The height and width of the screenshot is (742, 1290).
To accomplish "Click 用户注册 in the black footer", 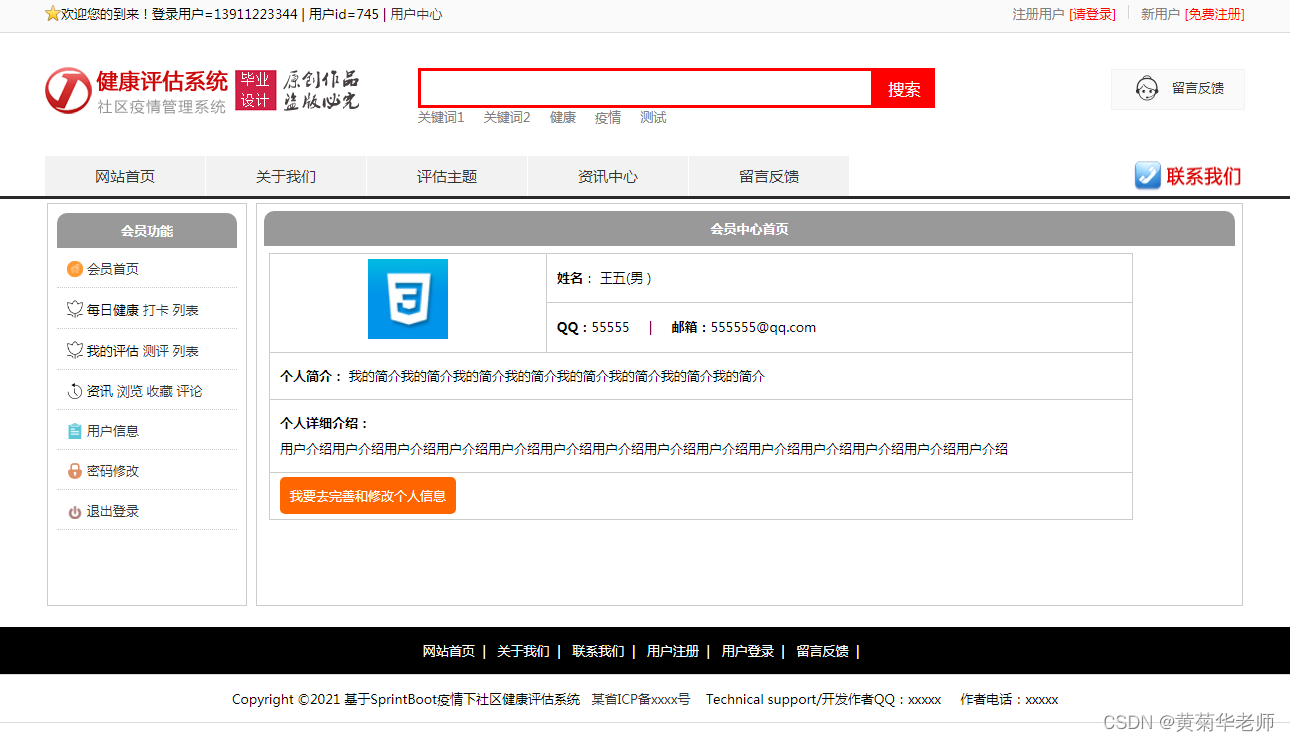I will click(x=673, y=651).
